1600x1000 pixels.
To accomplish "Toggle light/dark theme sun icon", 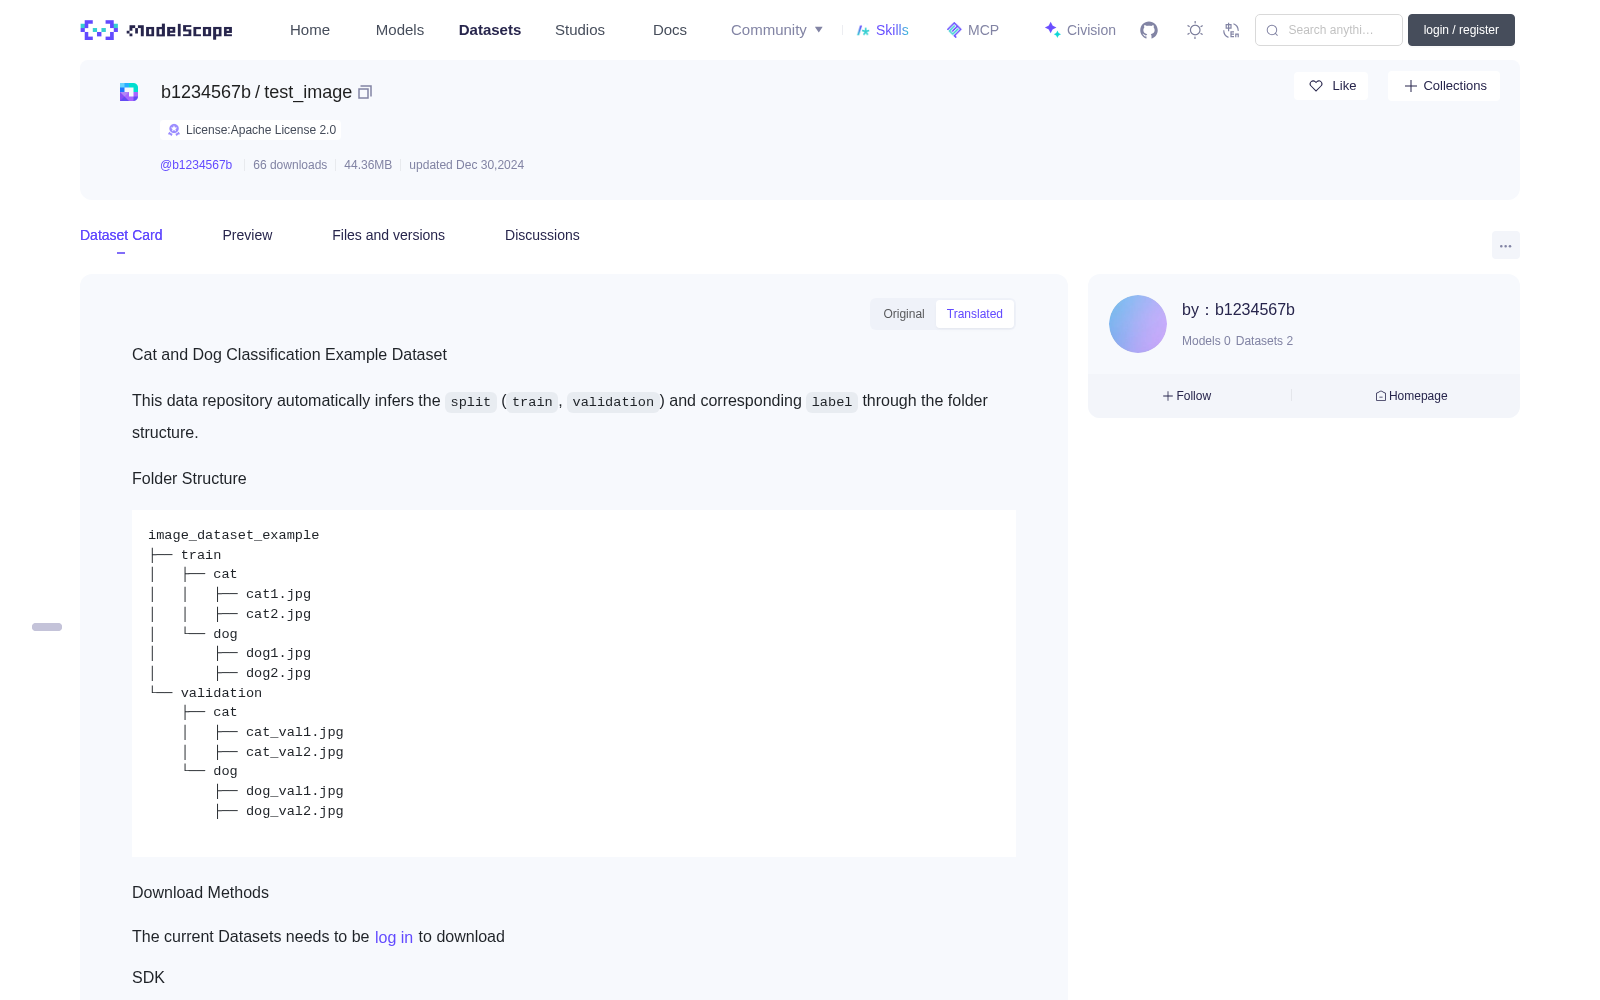I will (1195, 30).
